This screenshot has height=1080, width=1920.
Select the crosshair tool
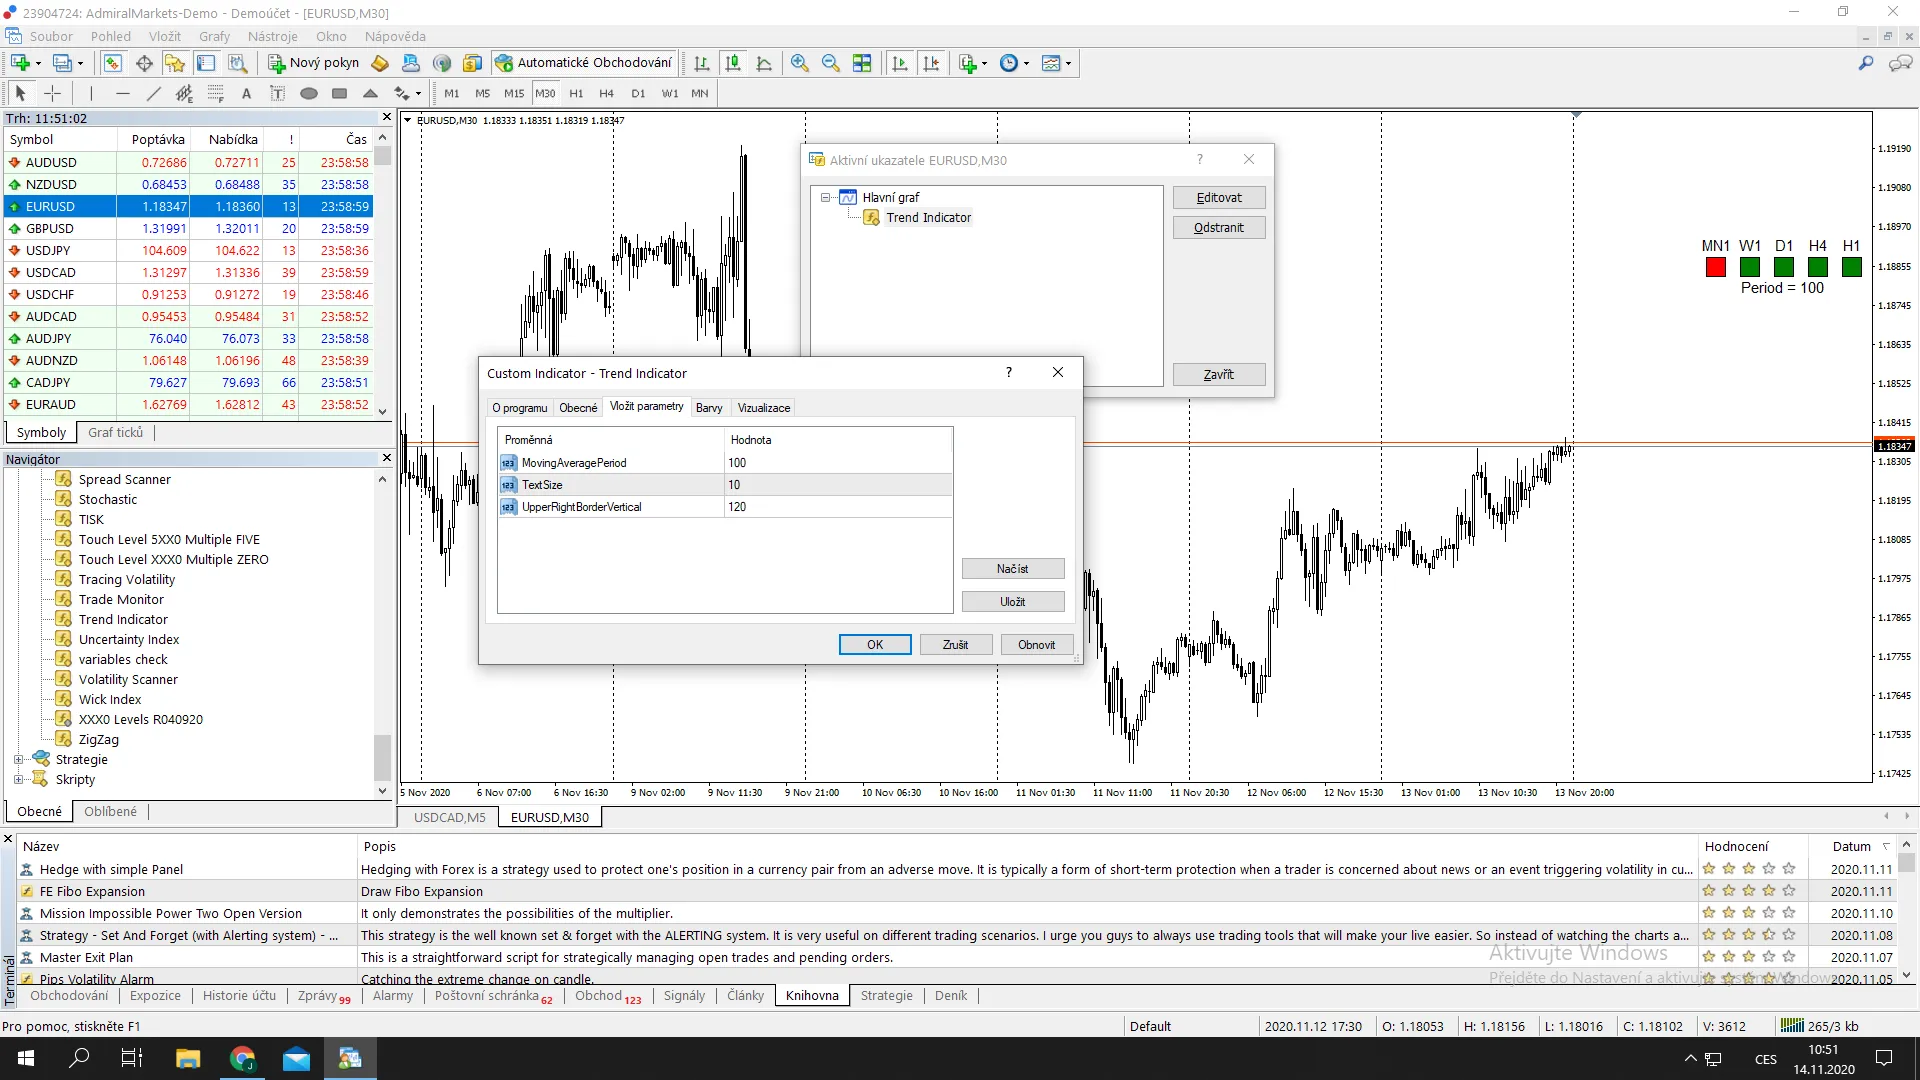[52, 93]
